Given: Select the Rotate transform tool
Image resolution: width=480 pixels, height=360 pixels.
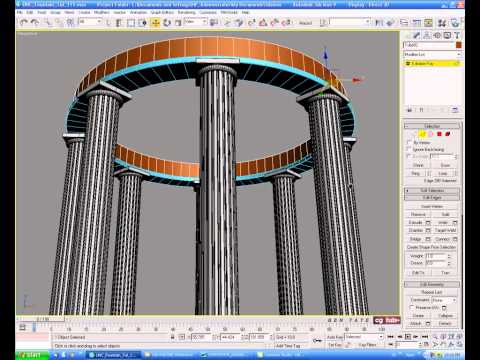Looking at the screenshot, I should 166,23.
